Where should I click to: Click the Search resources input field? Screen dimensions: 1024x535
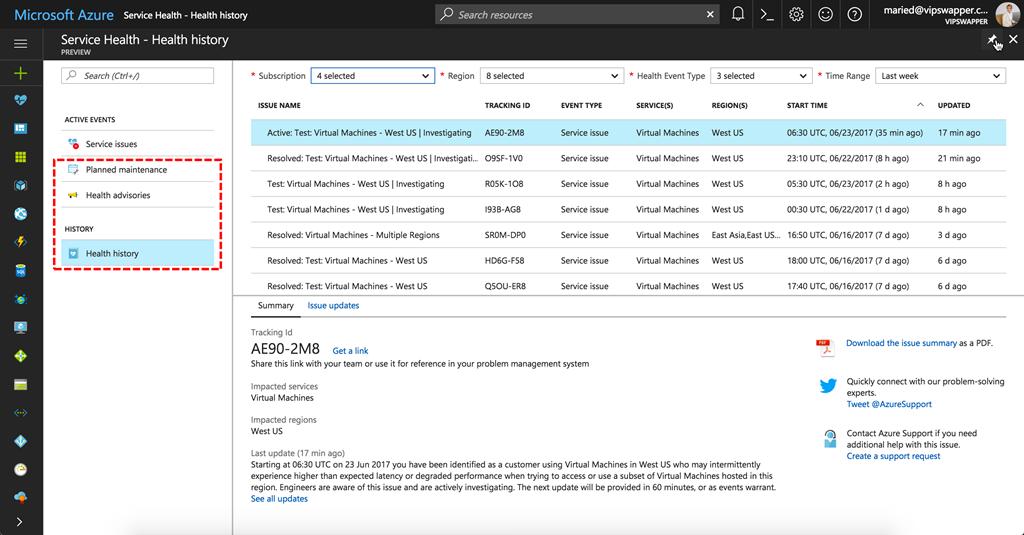[578, 14]
